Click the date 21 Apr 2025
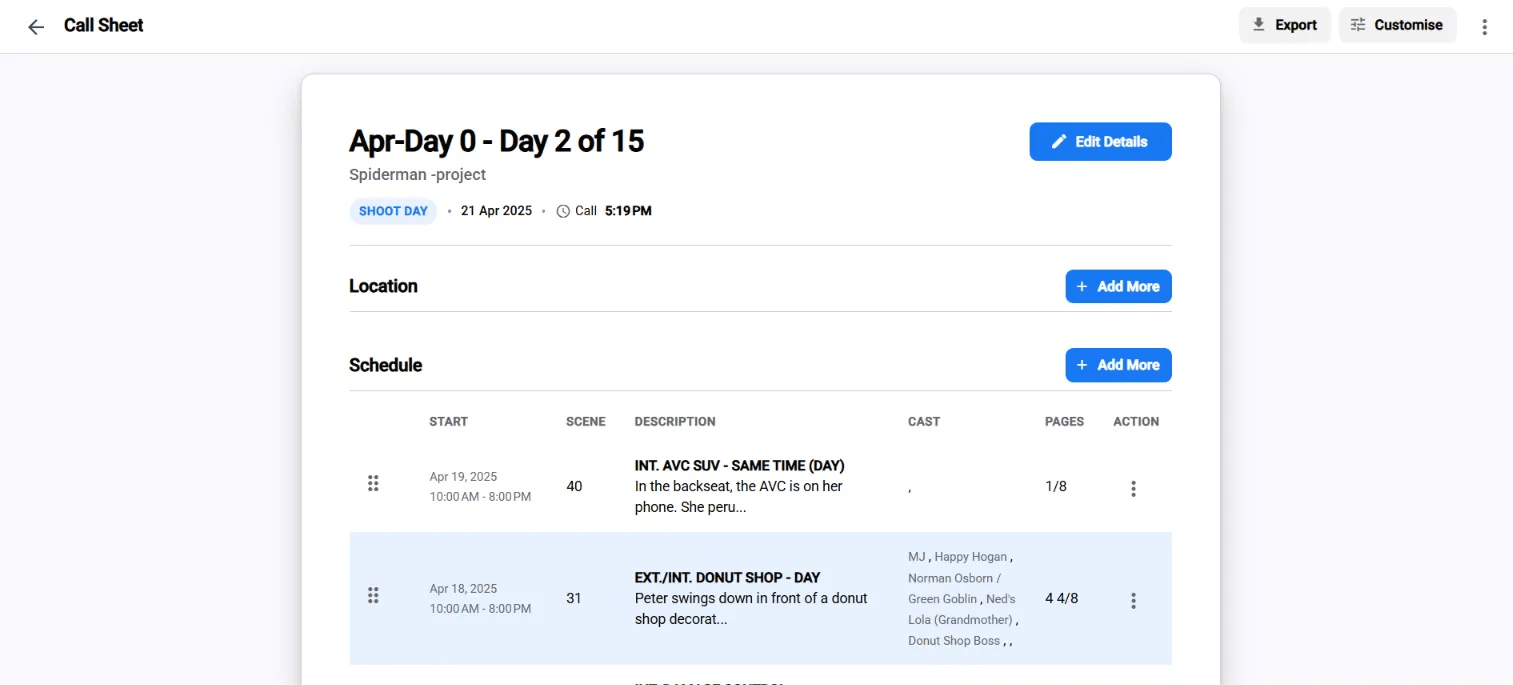The height and width of the screenshot is (685, 1513). click(496, 211)
